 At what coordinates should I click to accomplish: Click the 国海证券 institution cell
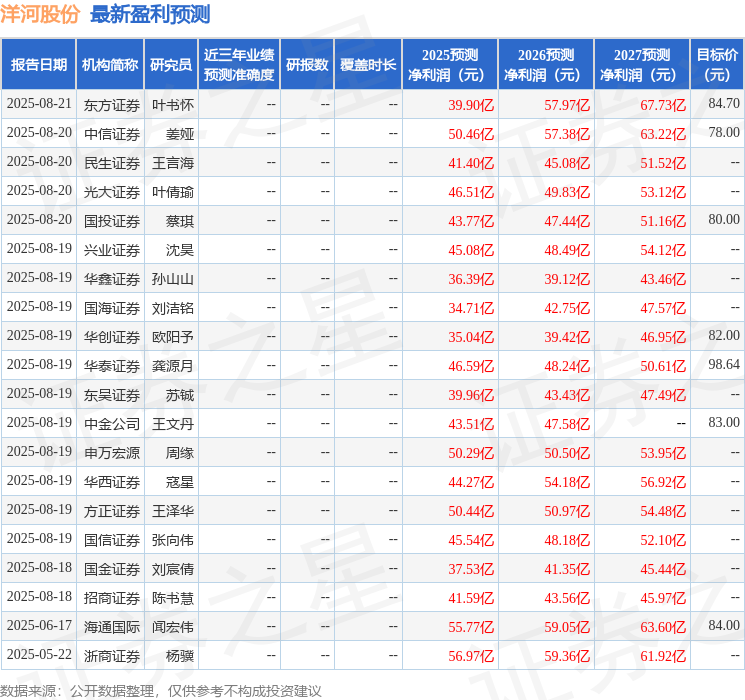point(112,308)
